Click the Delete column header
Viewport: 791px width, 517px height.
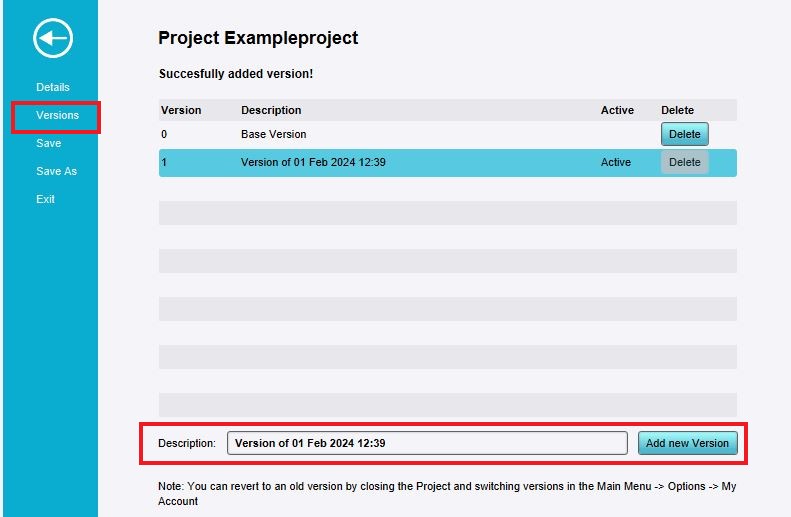677,110
